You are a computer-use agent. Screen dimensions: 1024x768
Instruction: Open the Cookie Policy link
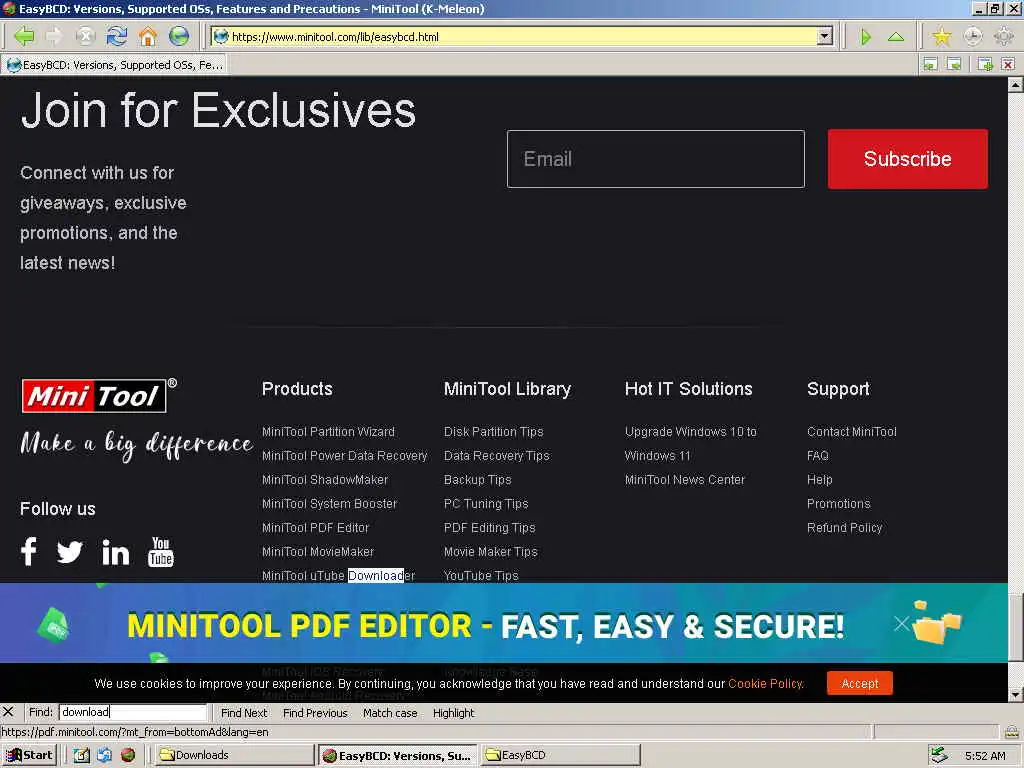coord(765,683)
